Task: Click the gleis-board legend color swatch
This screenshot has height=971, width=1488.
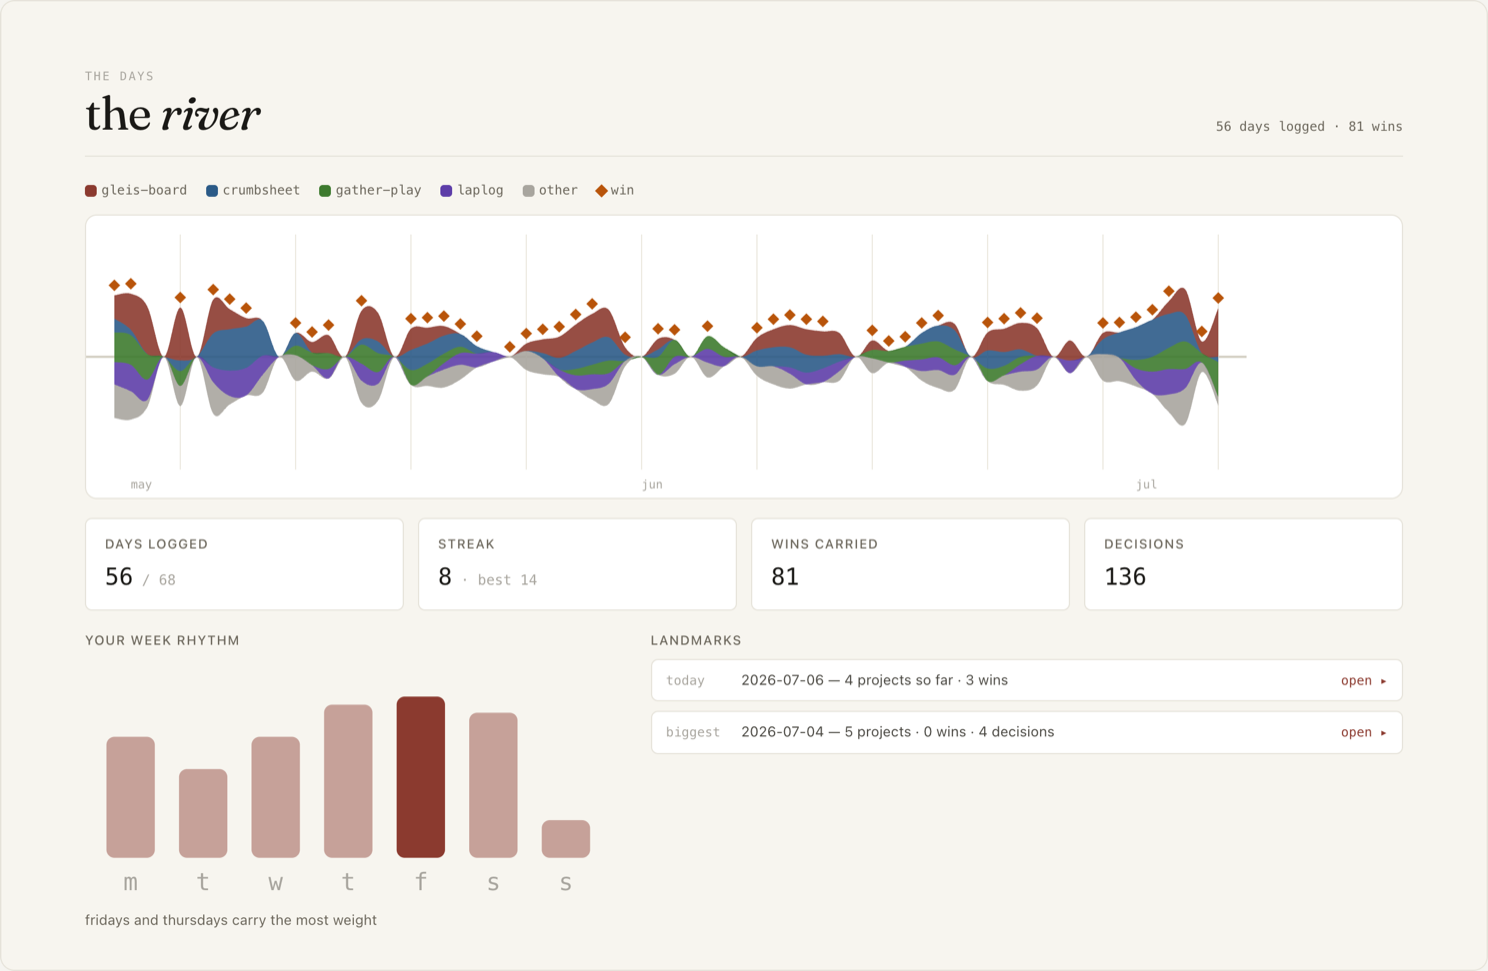Action: [91, 191]
